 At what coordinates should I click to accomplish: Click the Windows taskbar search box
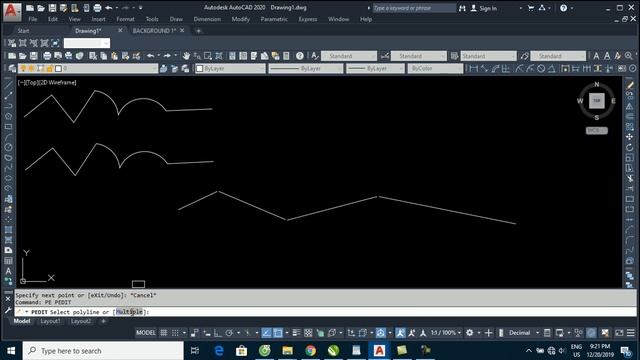click(103, 351)
